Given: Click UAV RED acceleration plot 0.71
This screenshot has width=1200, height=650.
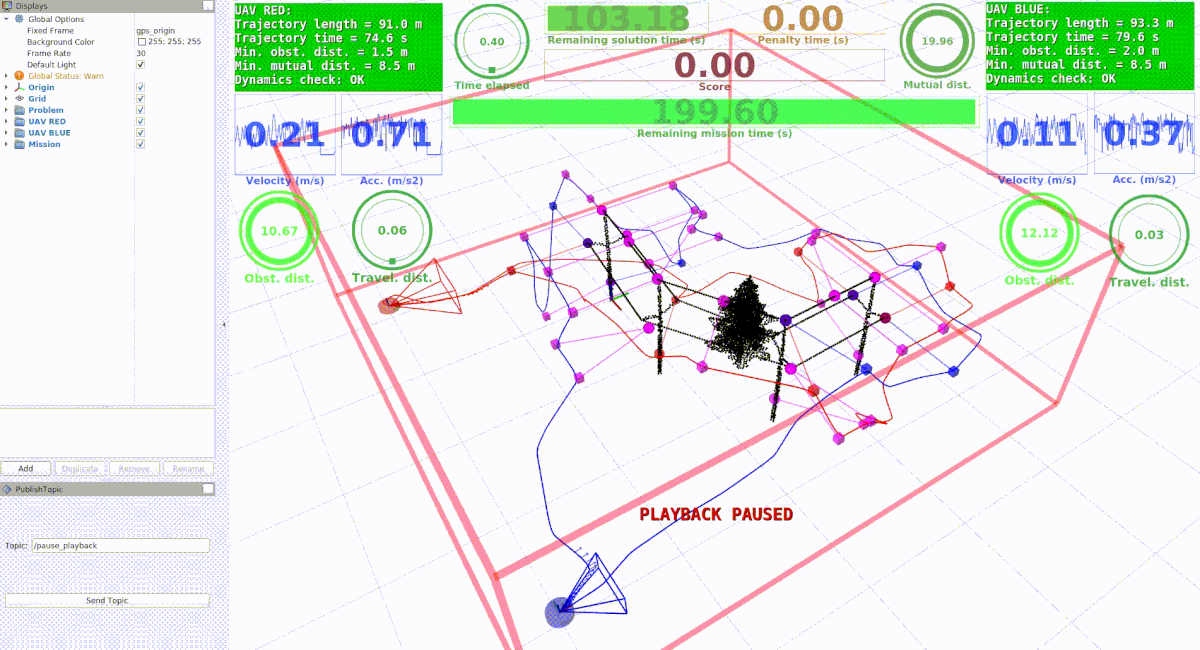Looking at the screenshot, I should 391,135.
